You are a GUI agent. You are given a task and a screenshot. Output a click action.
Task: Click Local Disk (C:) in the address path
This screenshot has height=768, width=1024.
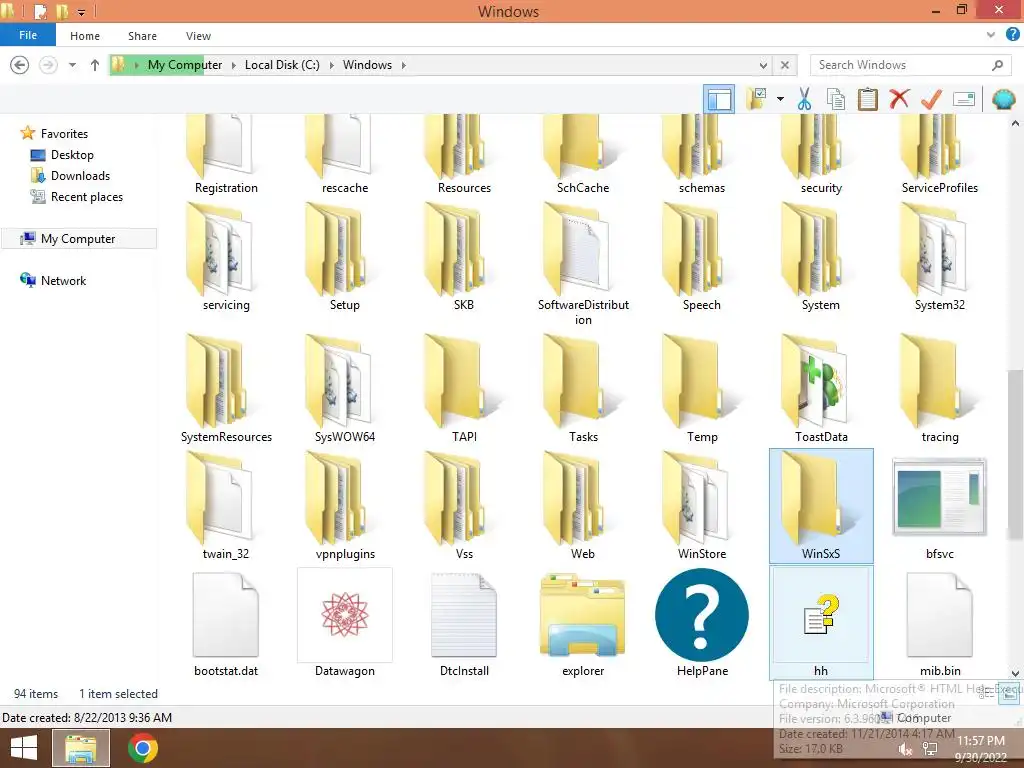click(x=282, y=65)
